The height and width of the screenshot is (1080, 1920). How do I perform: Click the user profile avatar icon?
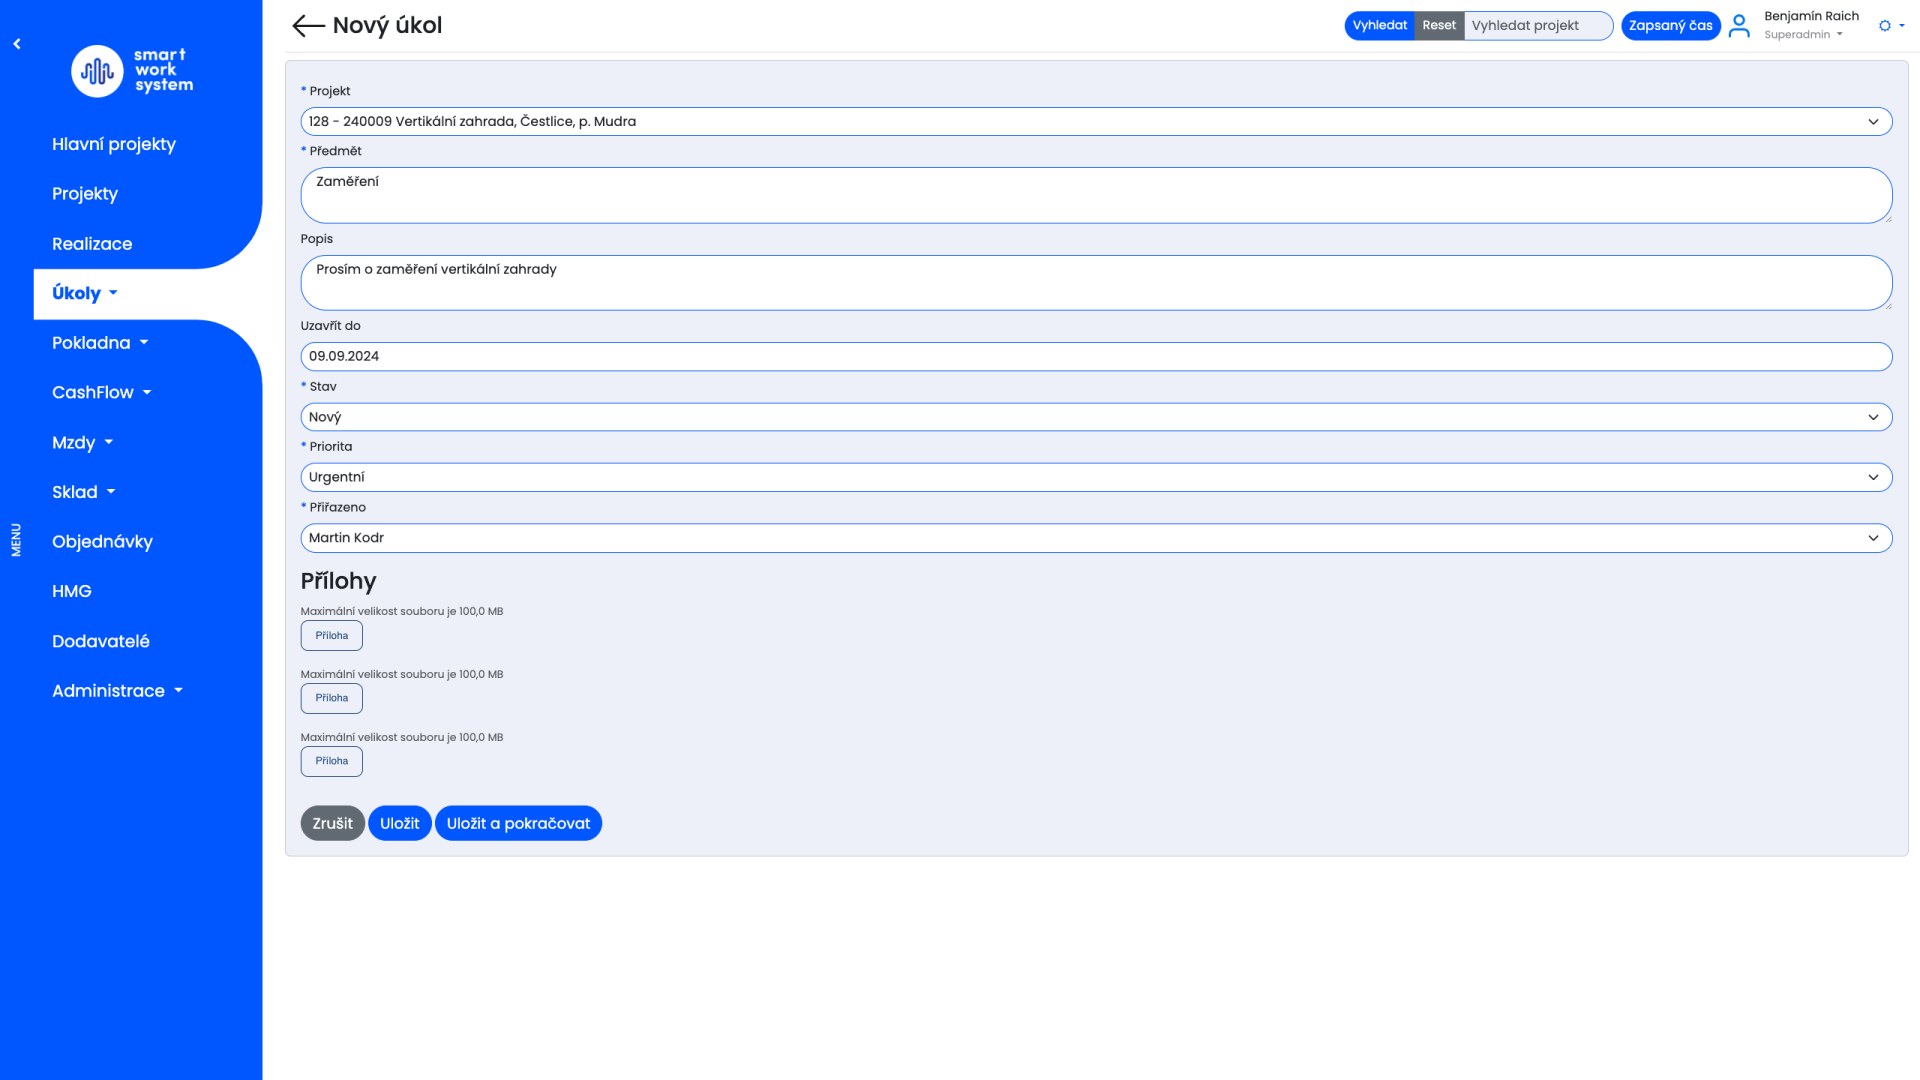click(x=1739, y=26)
